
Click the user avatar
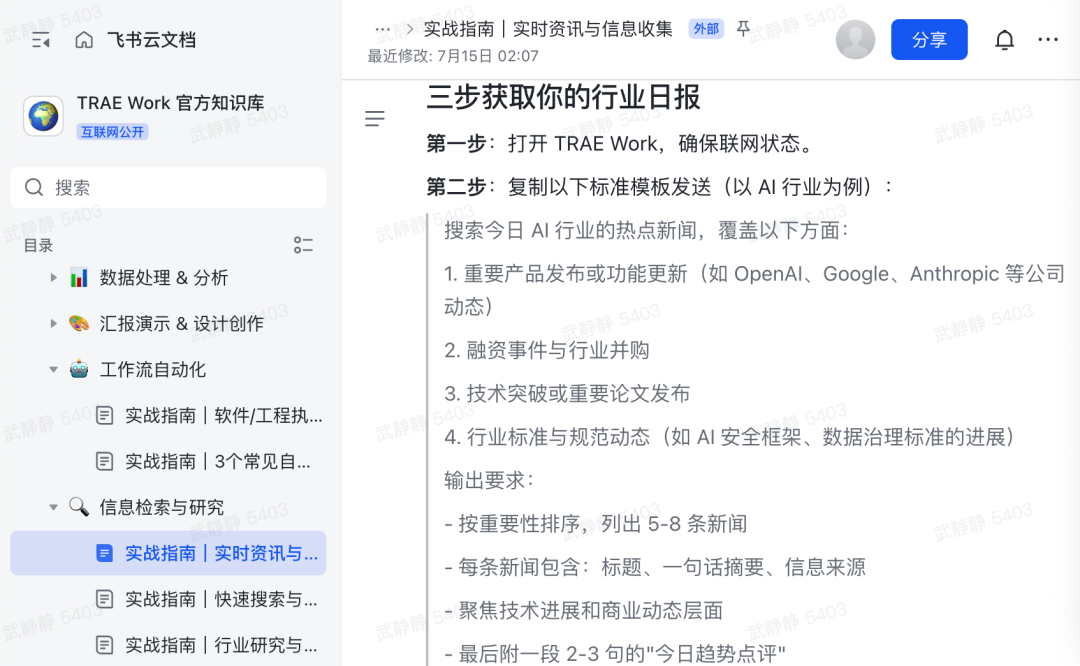[x=855, y=39]
